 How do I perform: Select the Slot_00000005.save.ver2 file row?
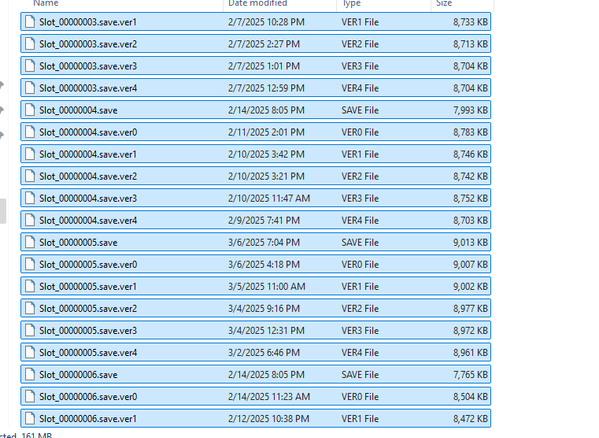tap(256, 308)
